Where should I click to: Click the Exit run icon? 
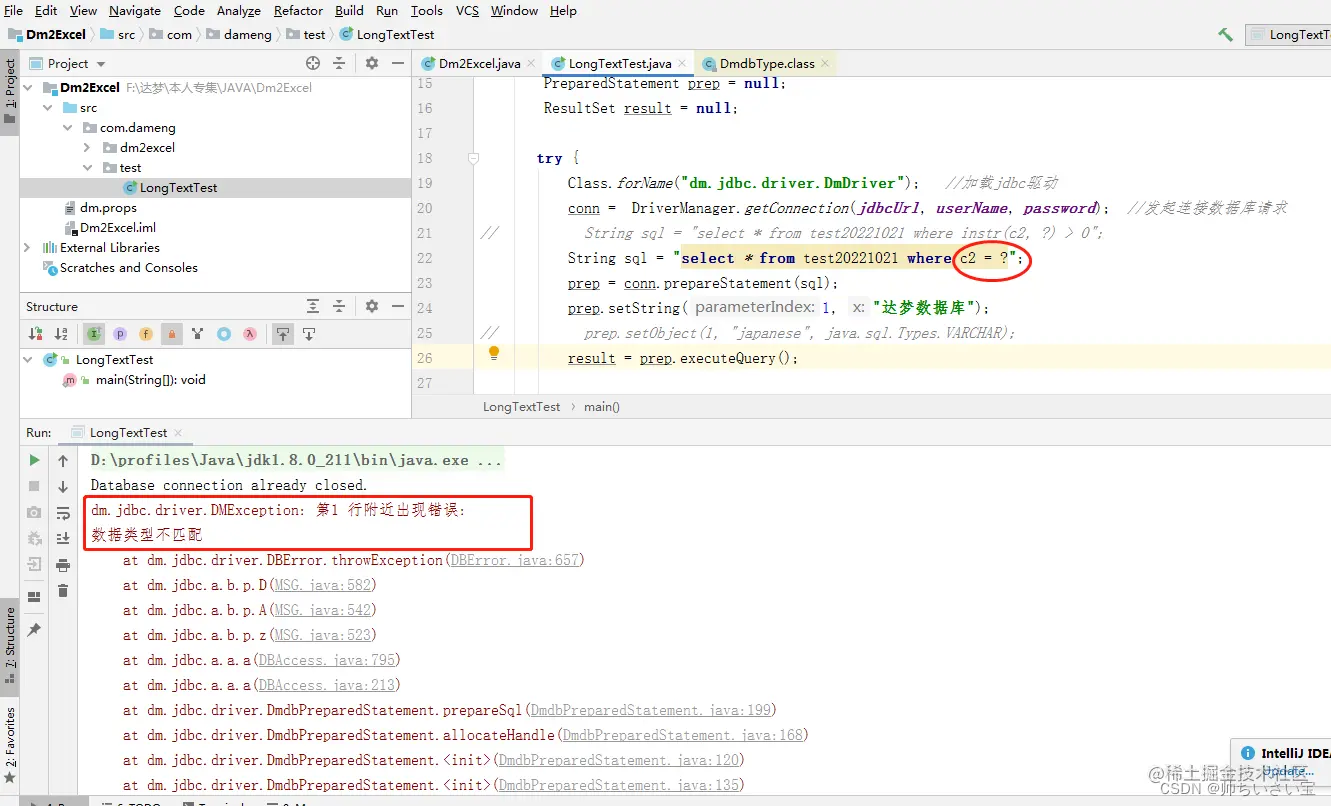[34, 564]
